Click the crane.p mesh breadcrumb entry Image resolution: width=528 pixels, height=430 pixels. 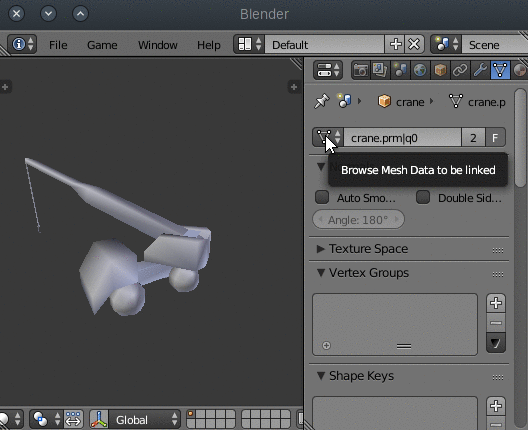point(477,101)
